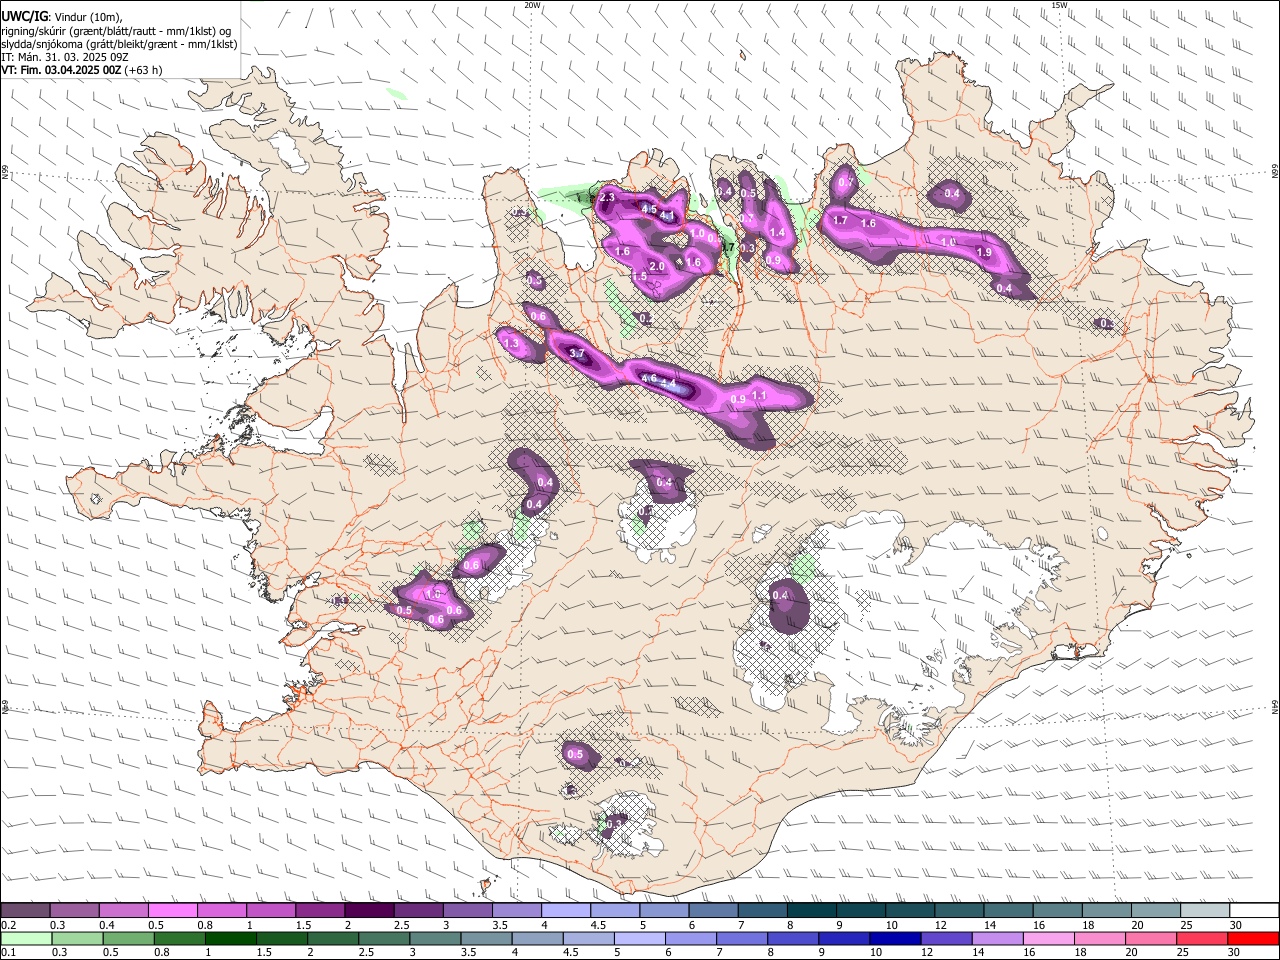Click the 12 label in the rain legend

pos(927,952)
